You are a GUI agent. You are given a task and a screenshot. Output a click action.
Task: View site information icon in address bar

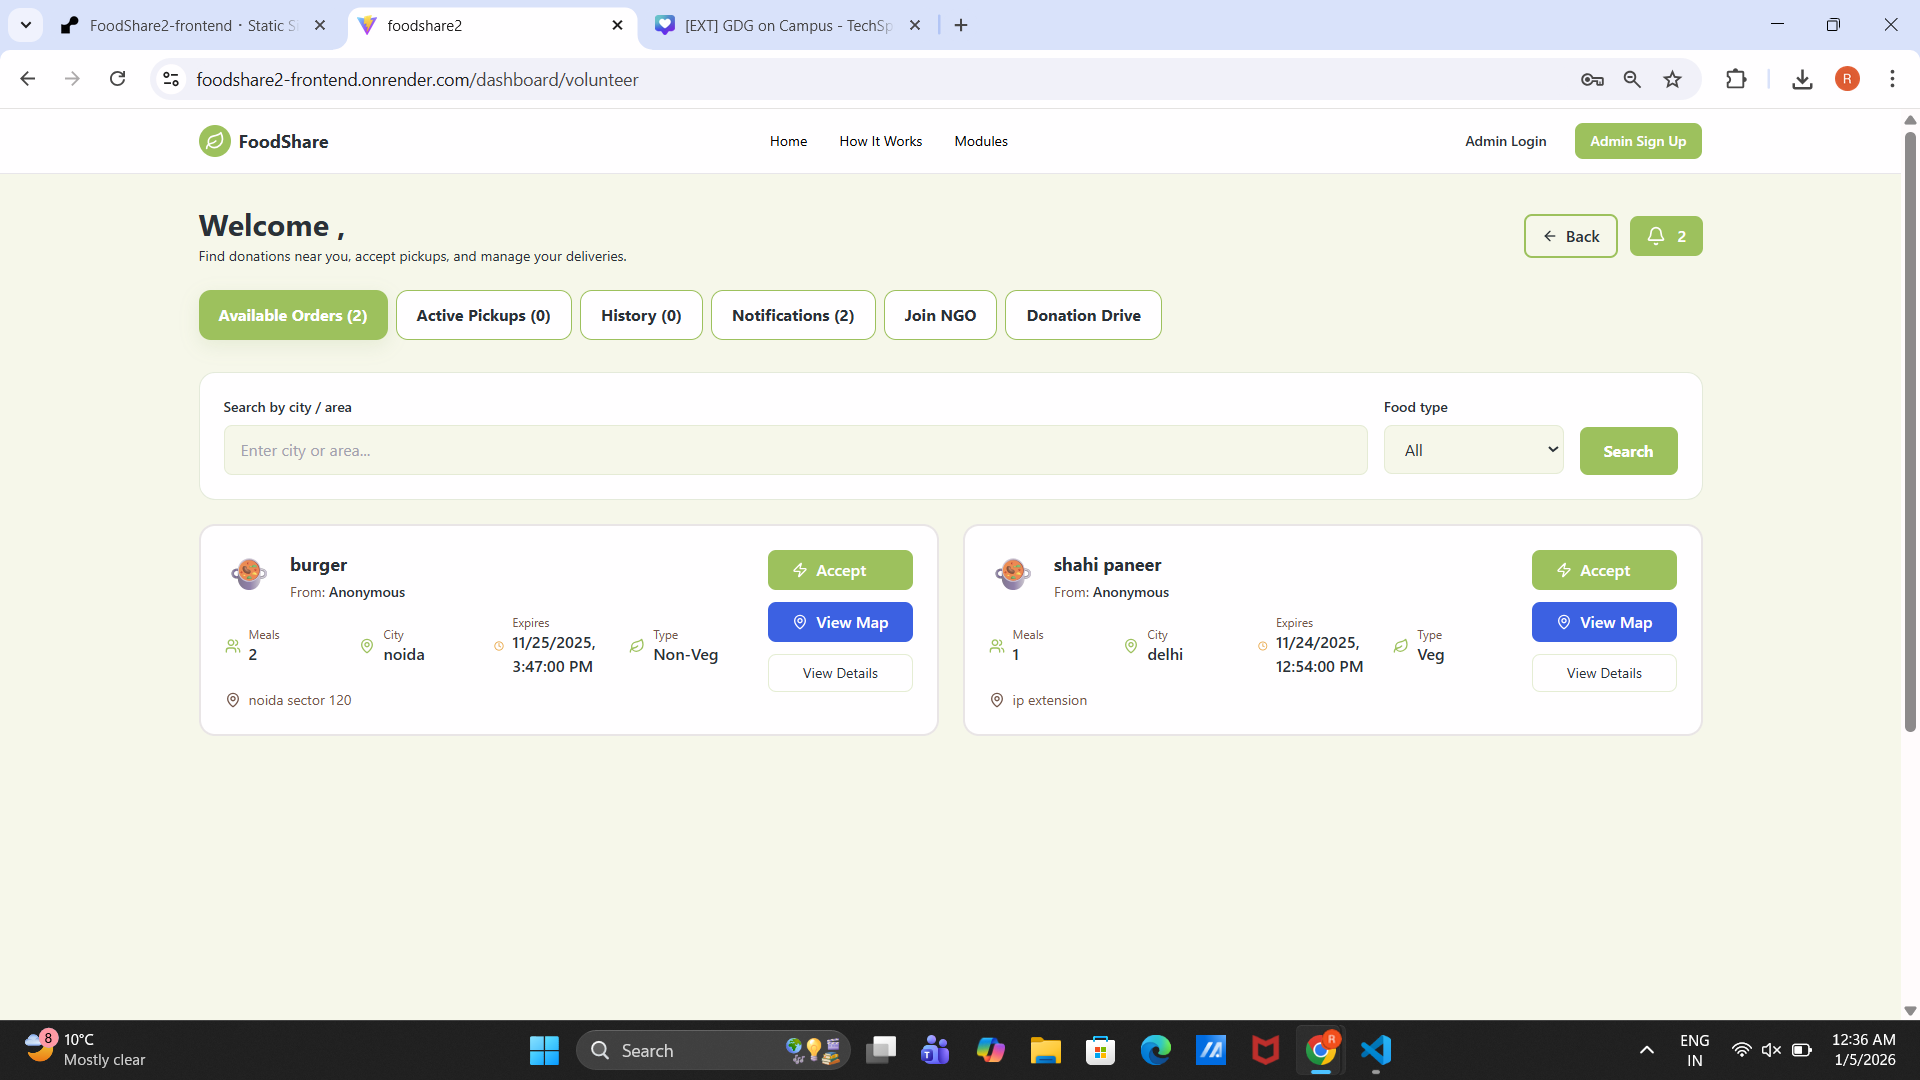171,79
